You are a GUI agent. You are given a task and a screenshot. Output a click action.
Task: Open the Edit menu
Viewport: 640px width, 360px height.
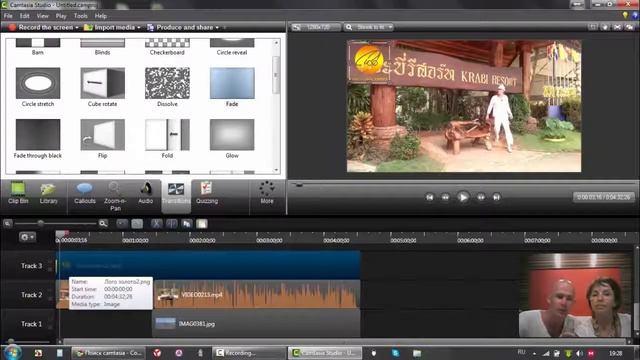[24, 16]
